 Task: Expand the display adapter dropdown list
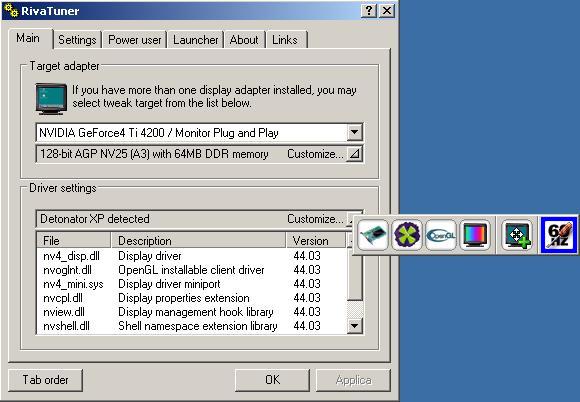354,132
